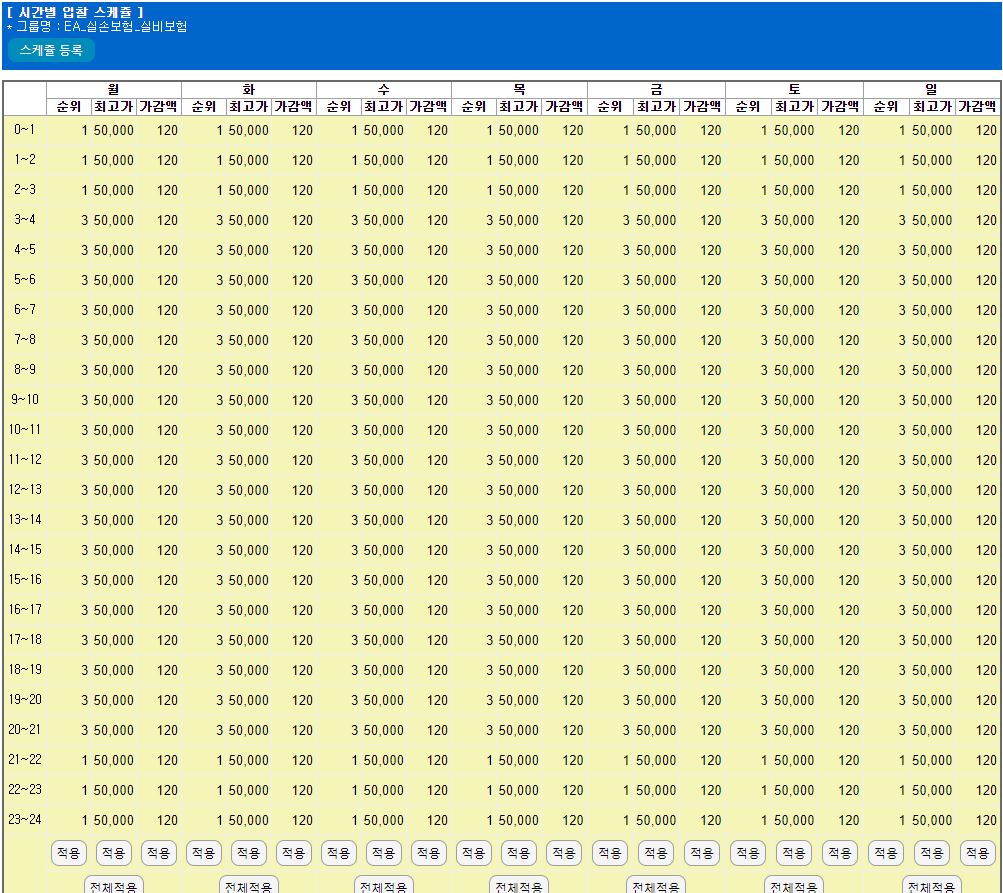Apply Sunday's 순위 column with 적용
Screen dimensions: 1003x893
pyautogui.click(x=886, y=853)
